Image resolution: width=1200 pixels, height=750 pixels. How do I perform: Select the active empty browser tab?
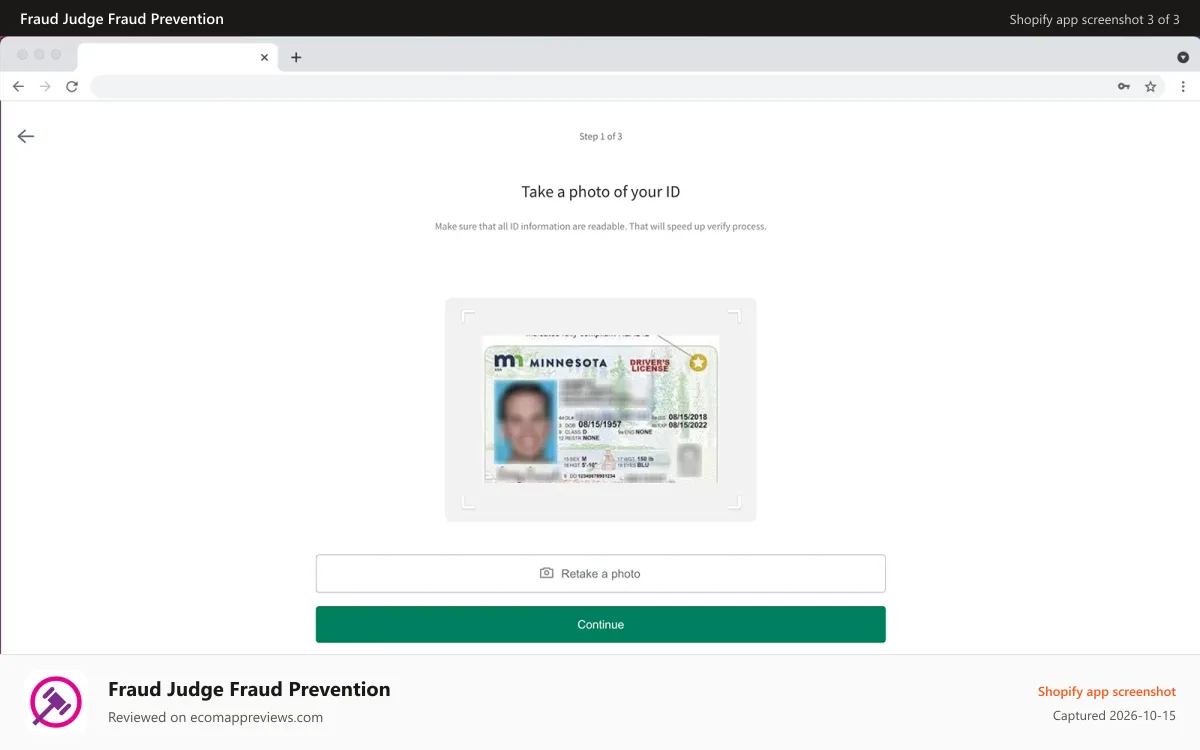[177, 58]
